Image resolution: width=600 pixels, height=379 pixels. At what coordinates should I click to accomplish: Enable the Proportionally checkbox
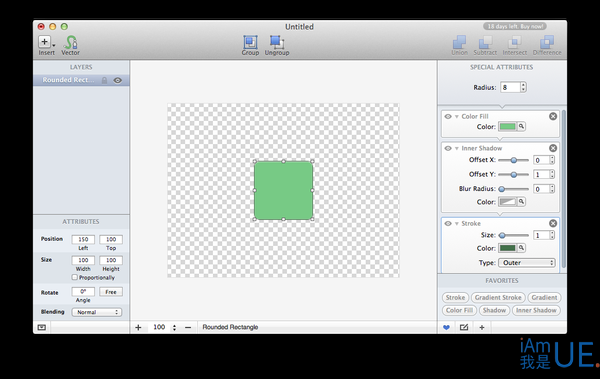pyautogui.click(x=75, y=277)
